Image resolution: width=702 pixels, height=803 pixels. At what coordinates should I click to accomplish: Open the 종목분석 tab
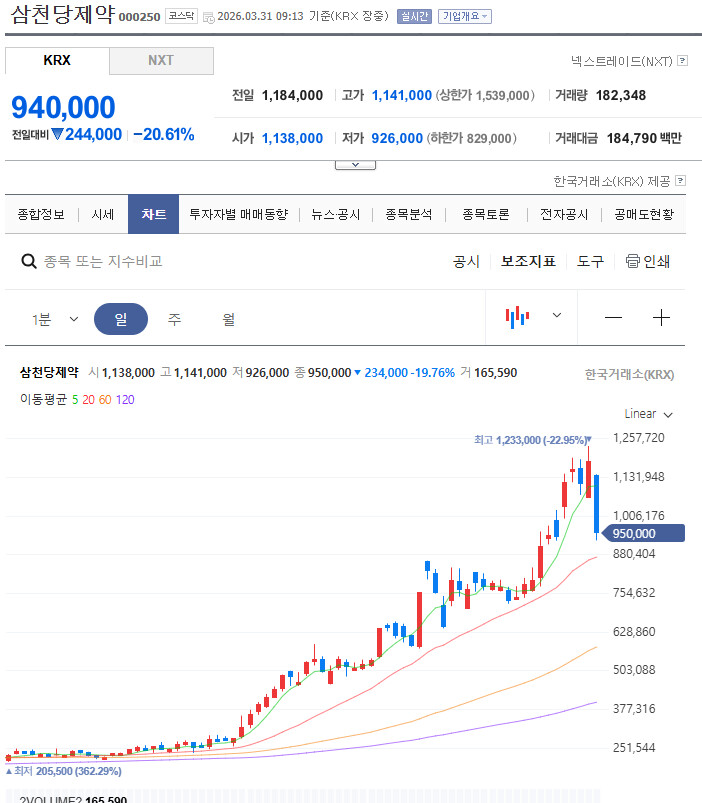tap(409, 215)
